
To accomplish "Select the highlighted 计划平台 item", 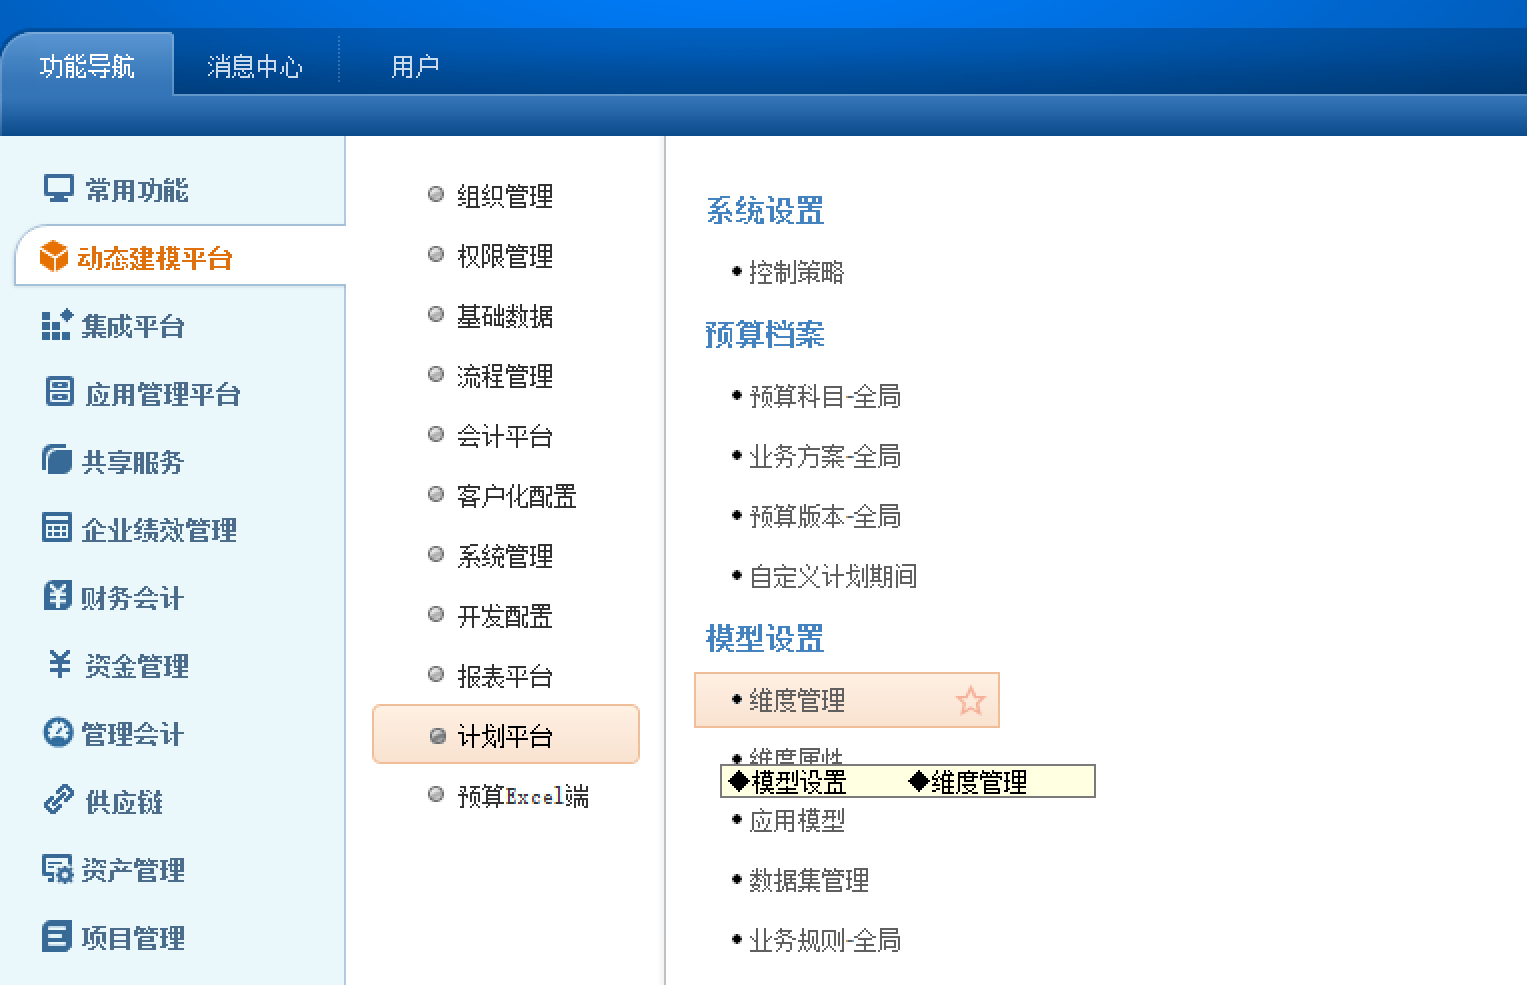I will [x=505, y=735].
